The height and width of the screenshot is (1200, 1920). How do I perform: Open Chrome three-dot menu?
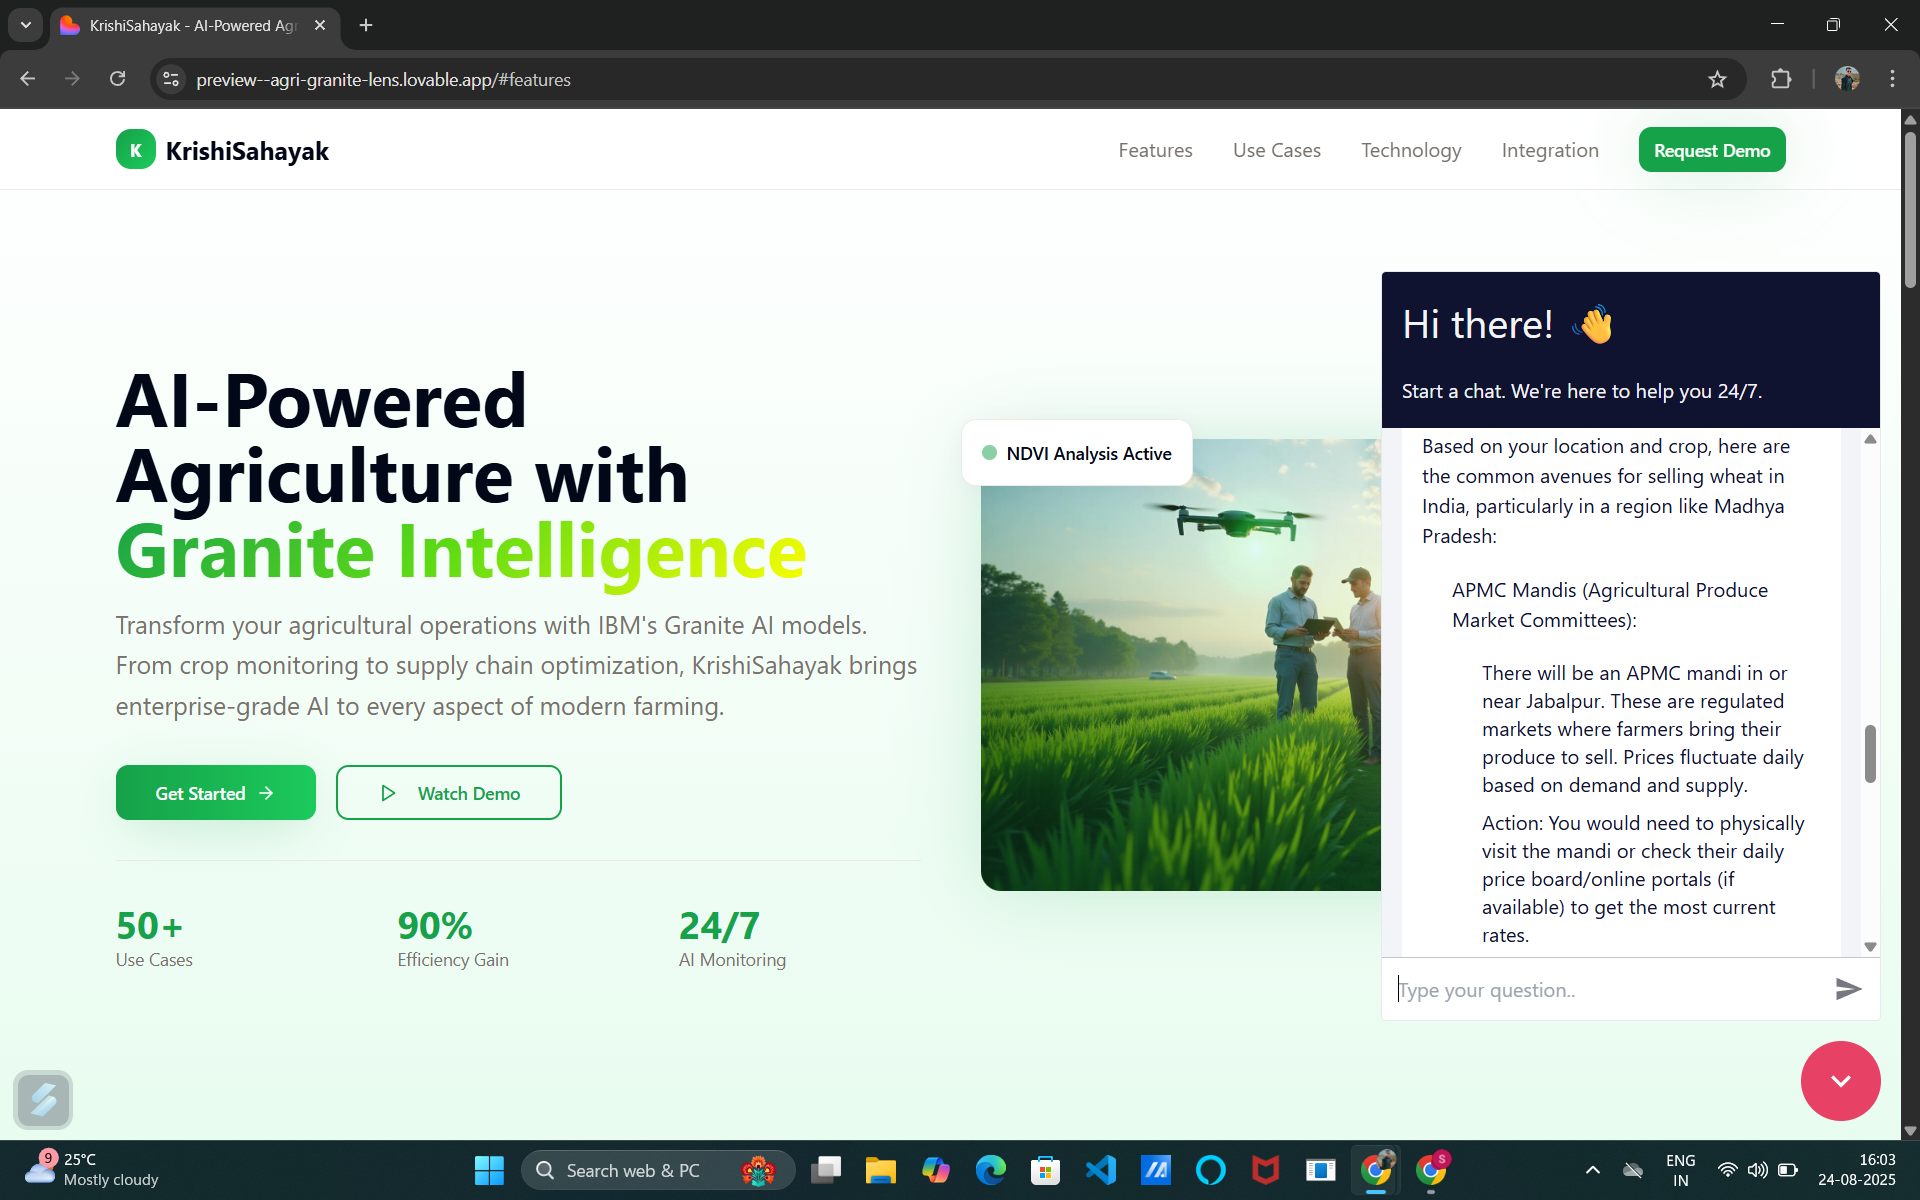(x=1892, y=79)
